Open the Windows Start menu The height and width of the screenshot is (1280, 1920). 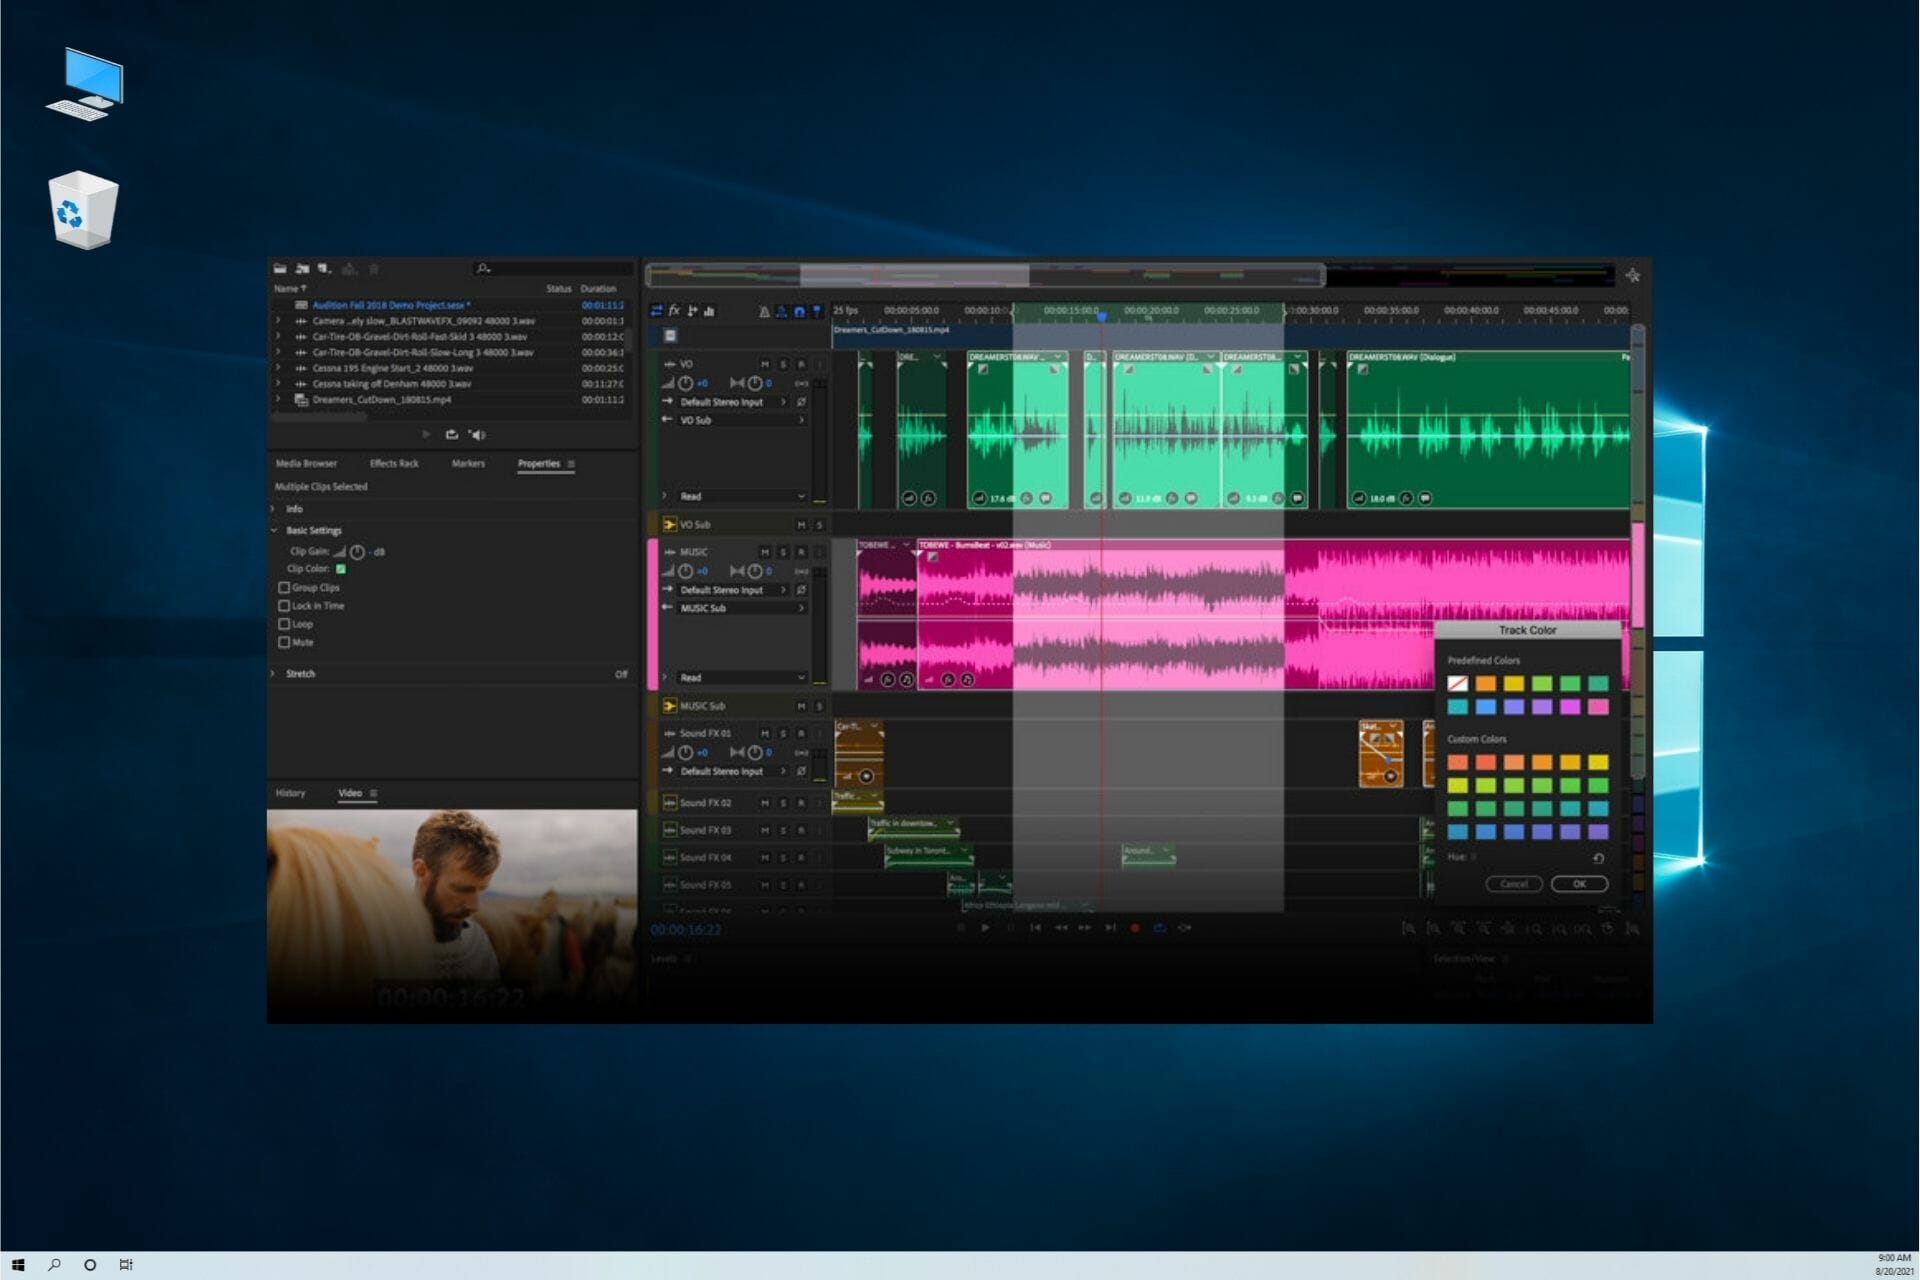(18, 1265)
